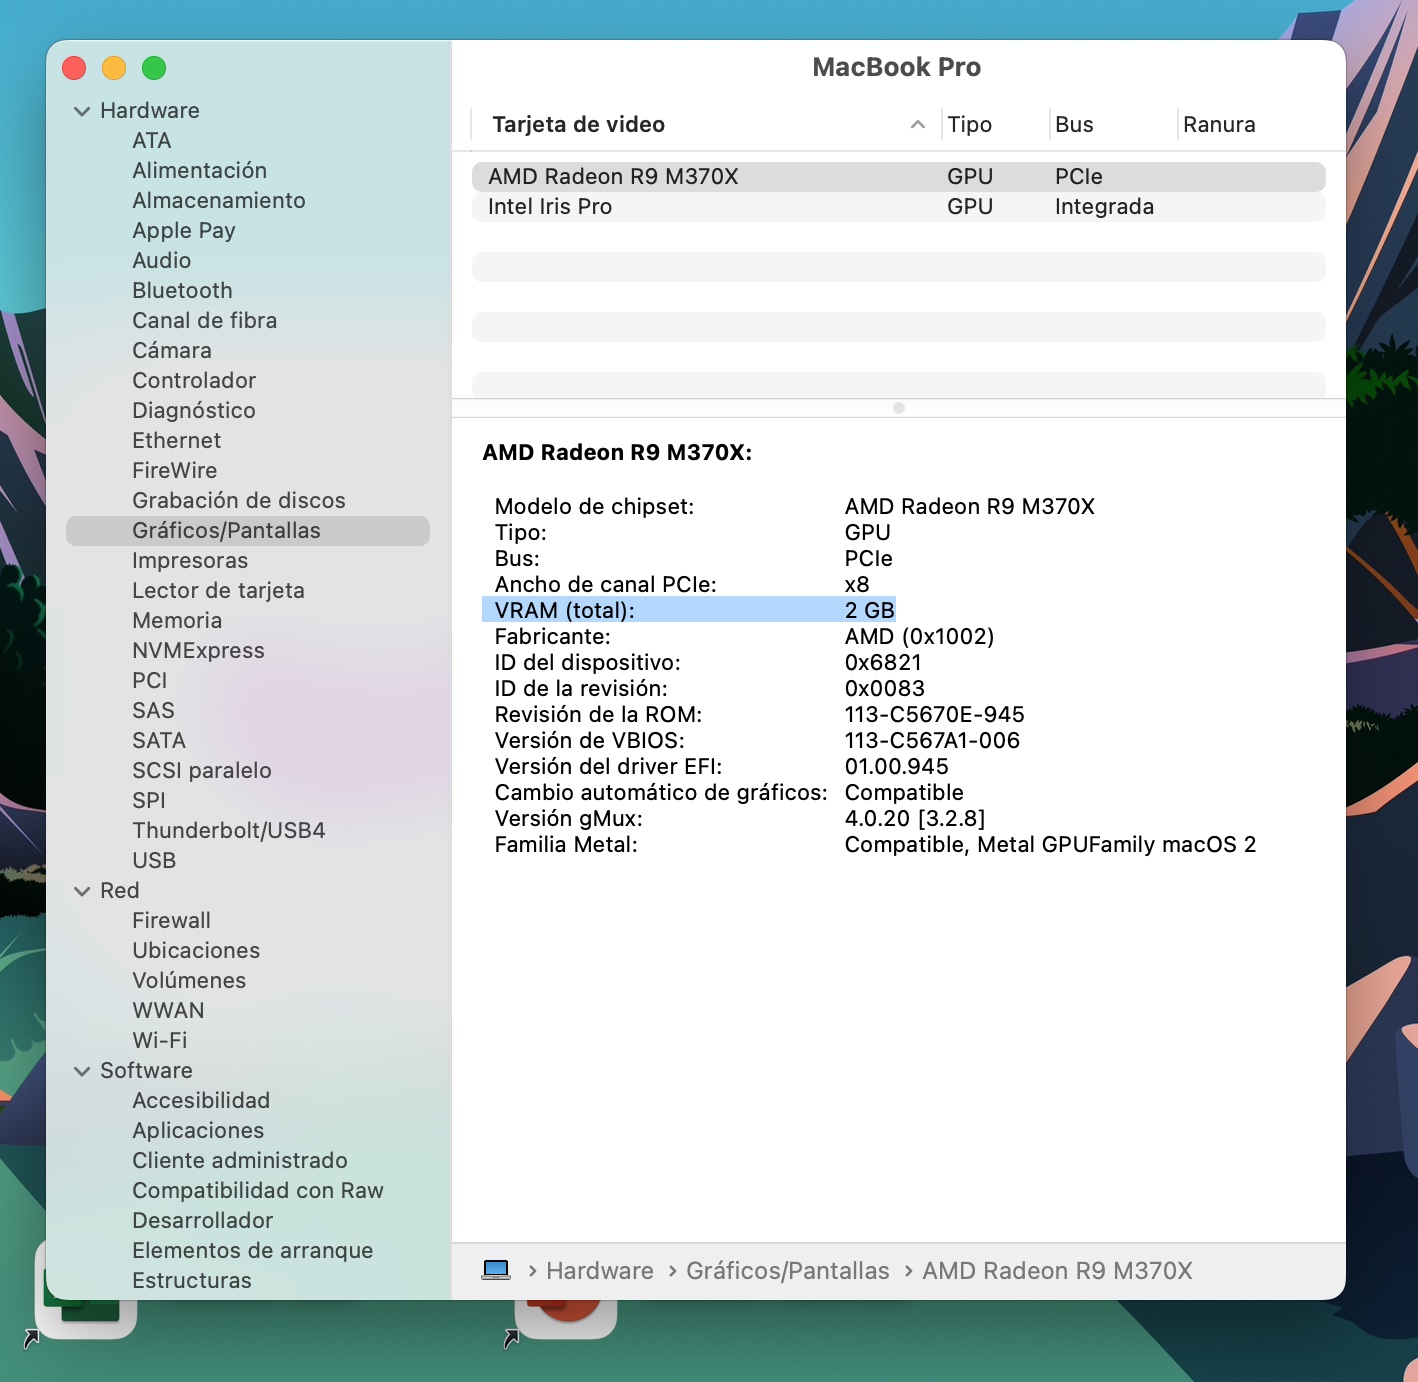Click Gráficos/Pantallas in the path bar
This screenshot has height=1382, width=1418.
point(787,1271)
